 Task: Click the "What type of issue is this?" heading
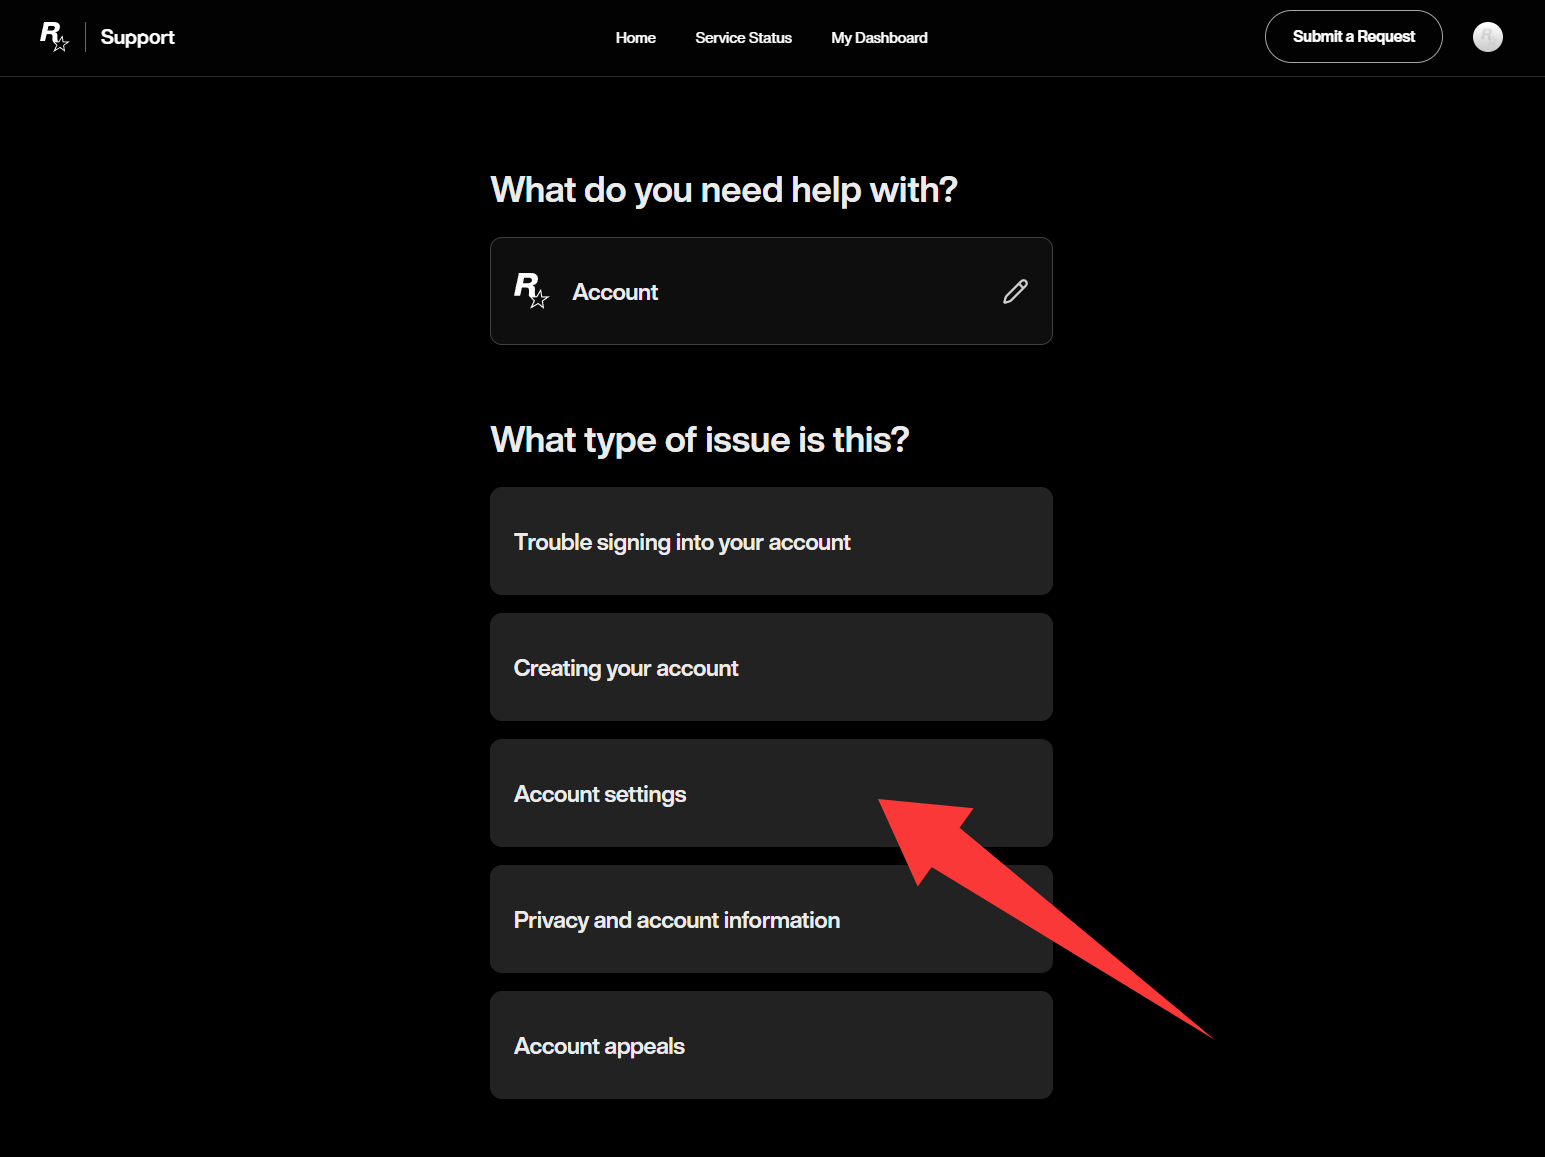tap(699, 439)
